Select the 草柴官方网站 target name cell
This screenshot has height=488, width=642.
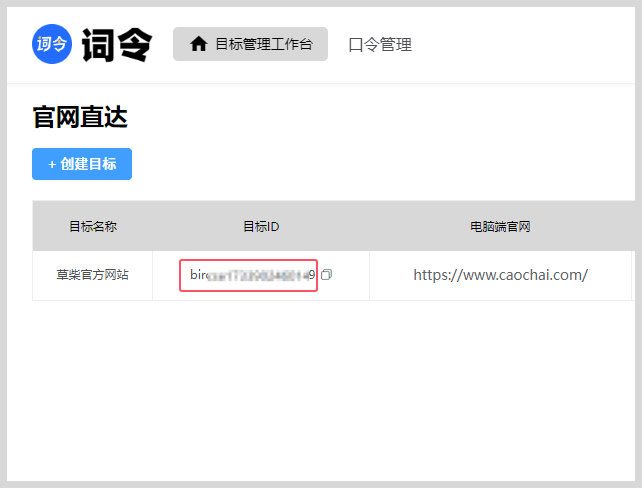[x=93, y=275]
